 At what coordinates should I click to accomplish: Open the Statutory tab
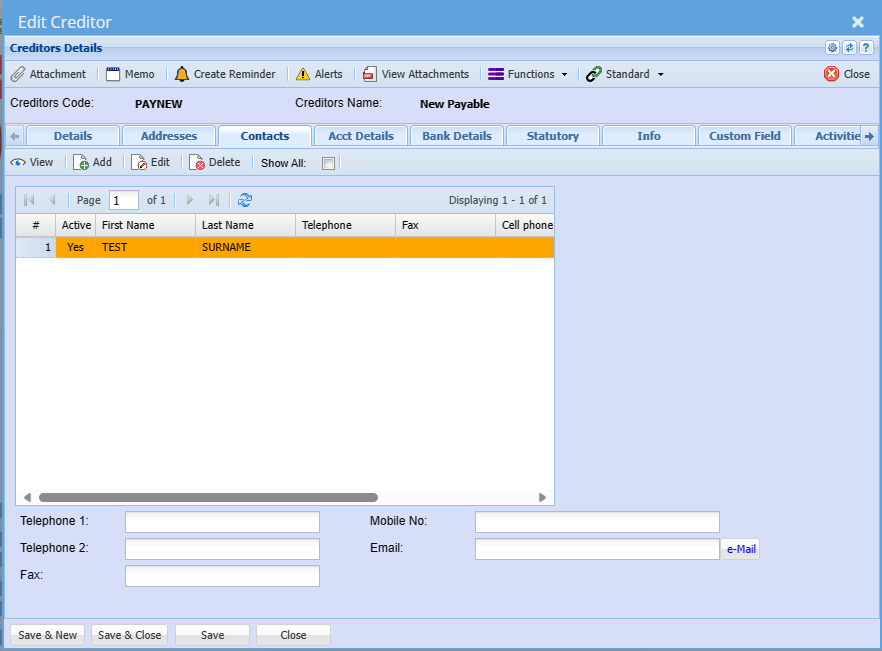tap(552, 136)
